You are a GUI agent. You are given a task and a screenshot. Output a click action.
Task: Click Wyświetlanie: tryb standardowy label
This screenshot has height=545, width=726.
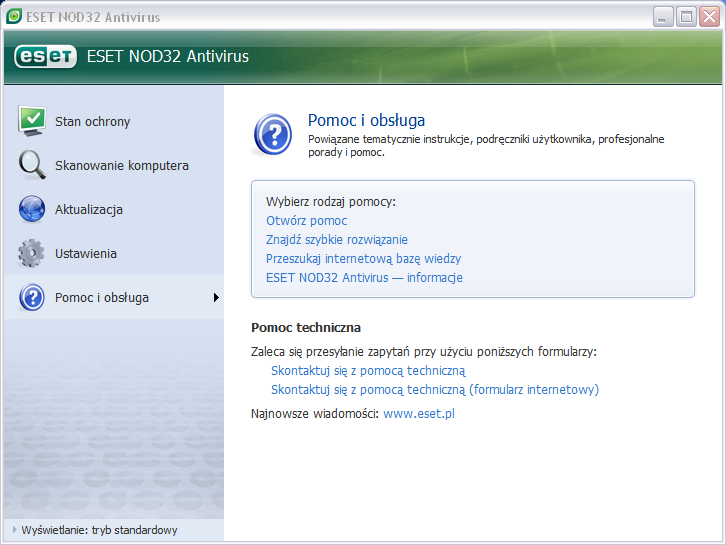100,530
